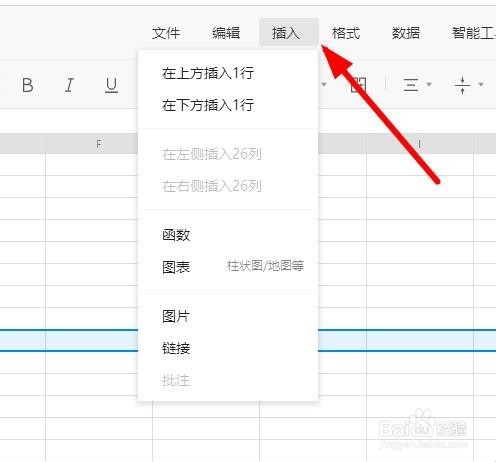Viewport: 496px width, 462px height.
Task: Click the horizontal alignment icon
Action: 411,85
